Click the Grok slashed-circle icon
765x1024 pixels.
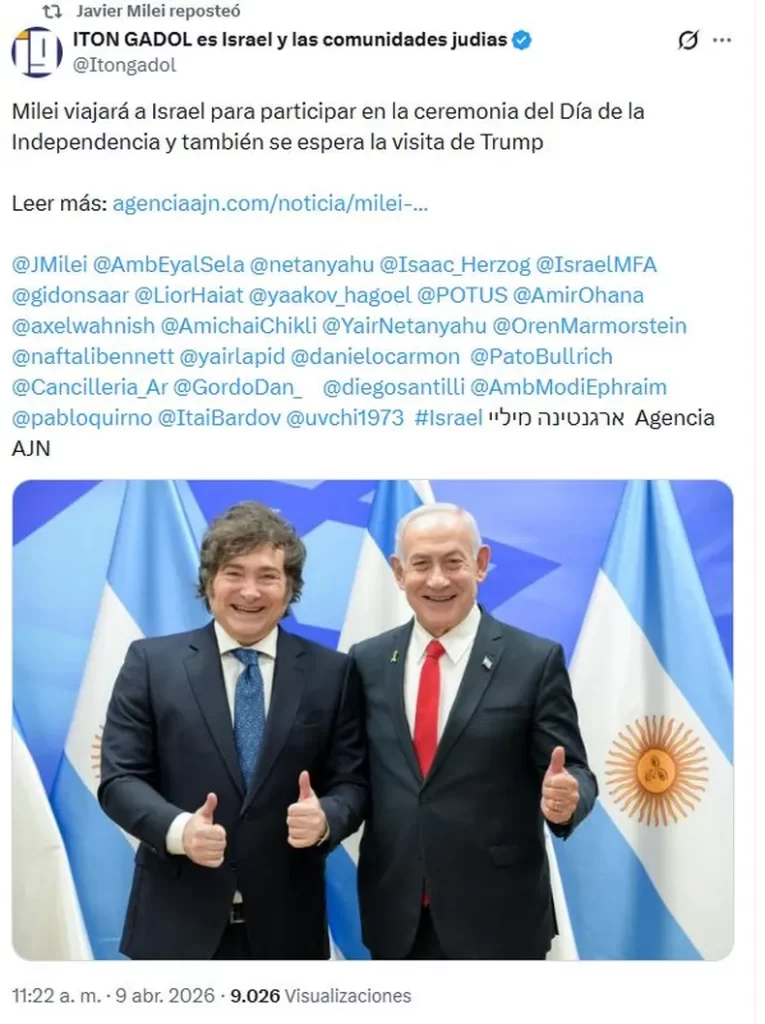tap(688, 40)
